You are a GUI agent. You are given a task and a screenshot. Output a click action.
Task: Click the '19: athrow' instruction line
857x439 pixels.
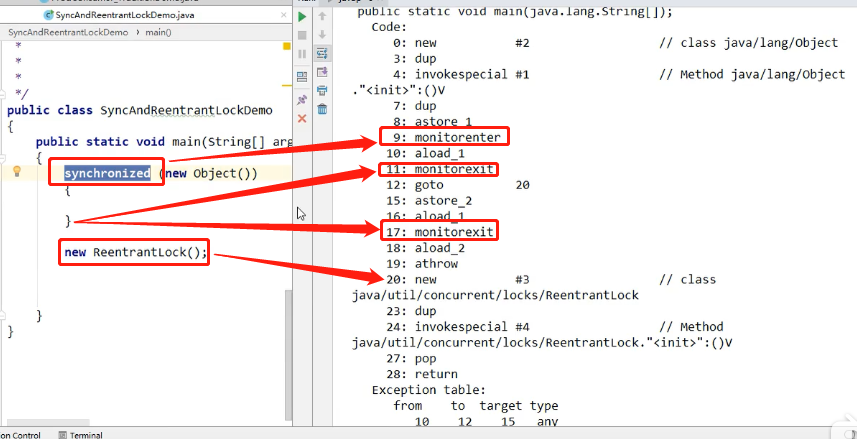coord(421,264)
